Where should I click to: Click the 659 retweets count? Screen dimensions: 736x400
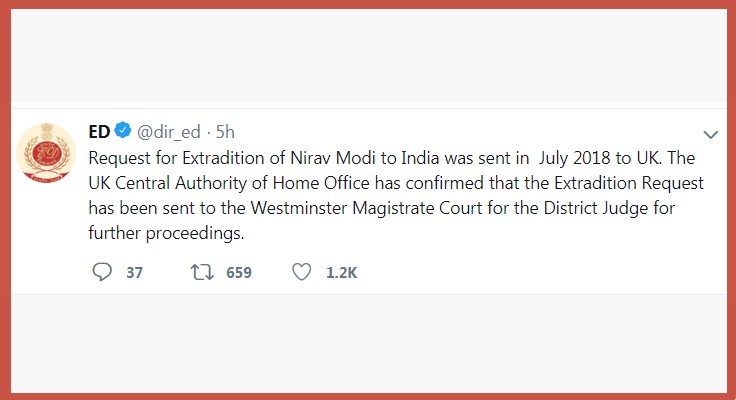(238, 272)
